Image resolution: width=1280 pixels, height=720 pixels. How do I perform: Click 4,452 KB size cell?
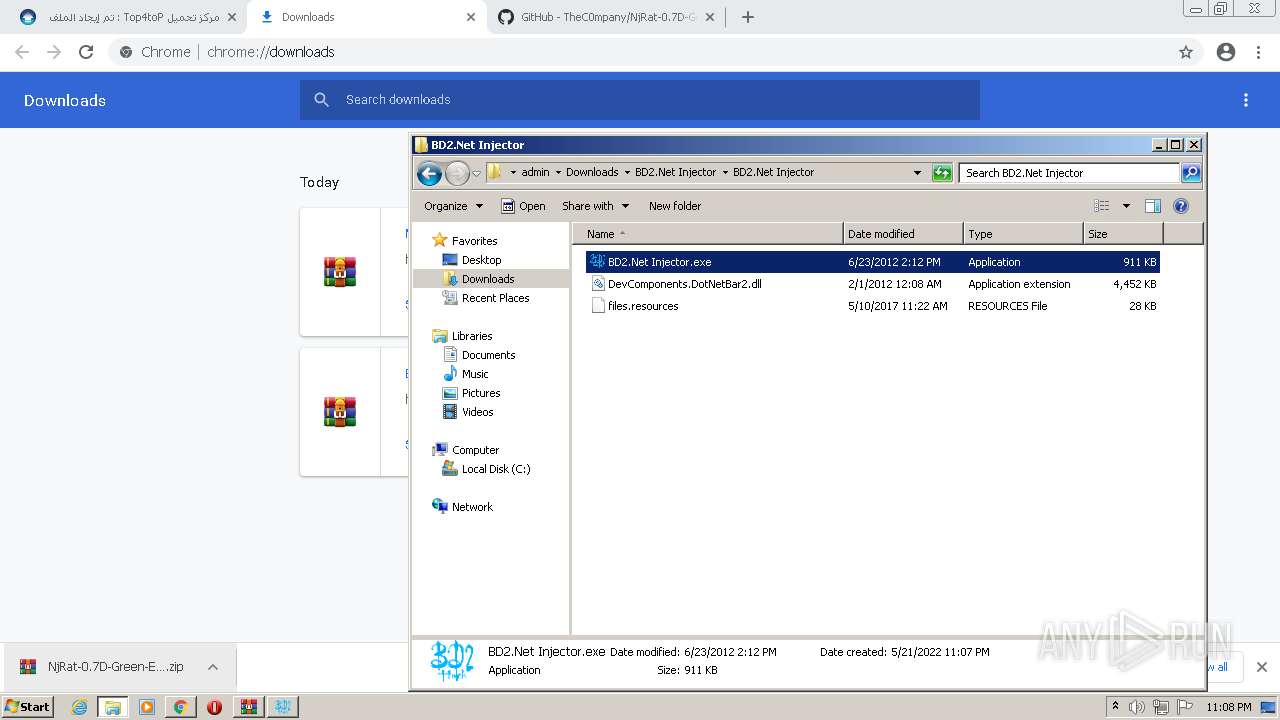[1134, 284]
